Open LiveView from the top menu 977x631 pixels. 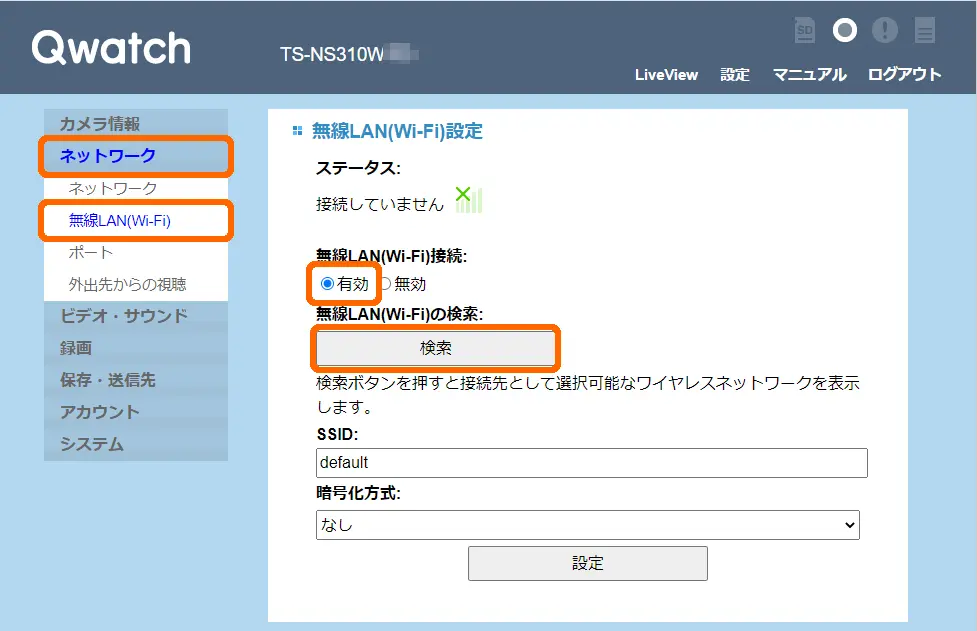[x=666, y=75]
